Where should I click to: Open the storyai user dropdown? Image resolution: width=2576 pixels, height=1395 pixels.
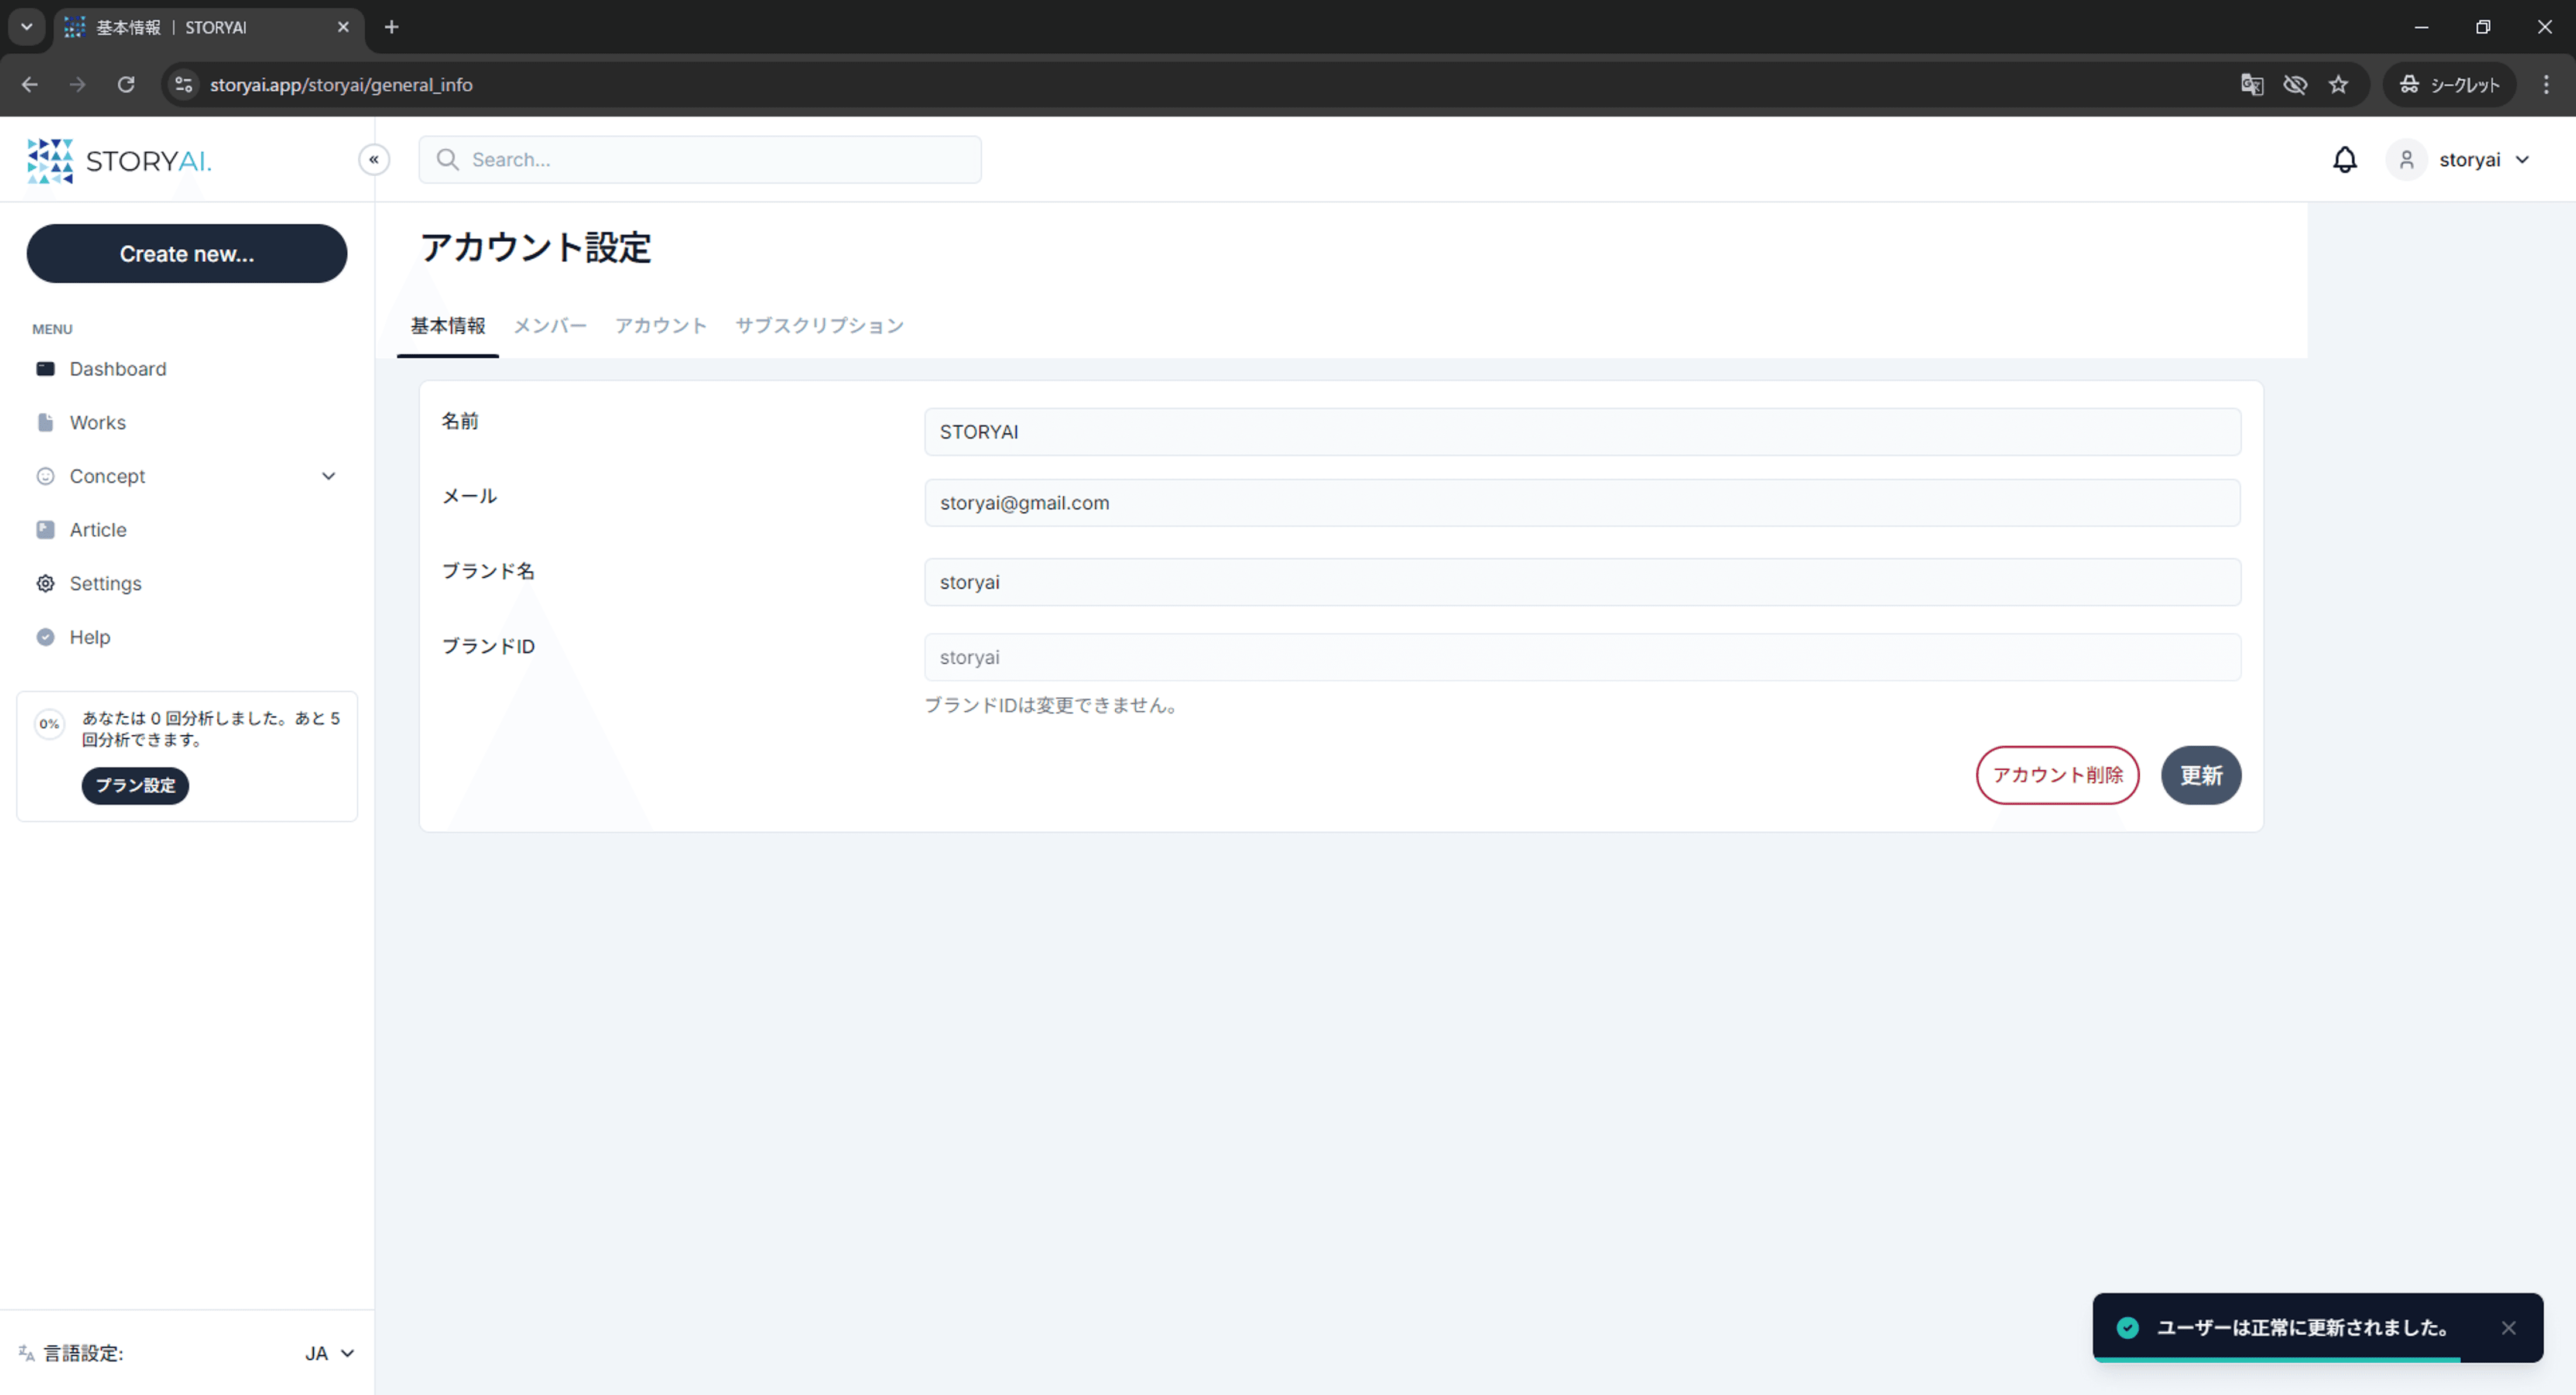[2459, 160]
